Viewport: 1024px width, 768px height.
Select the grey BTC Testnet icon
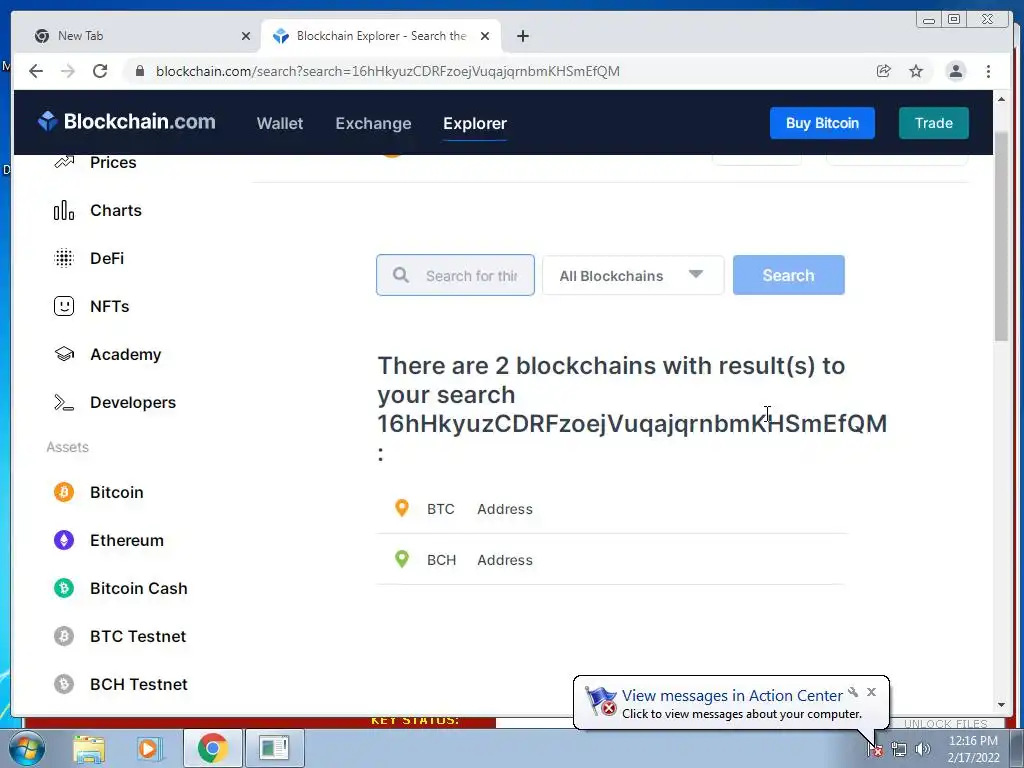[x=64, y=636]
